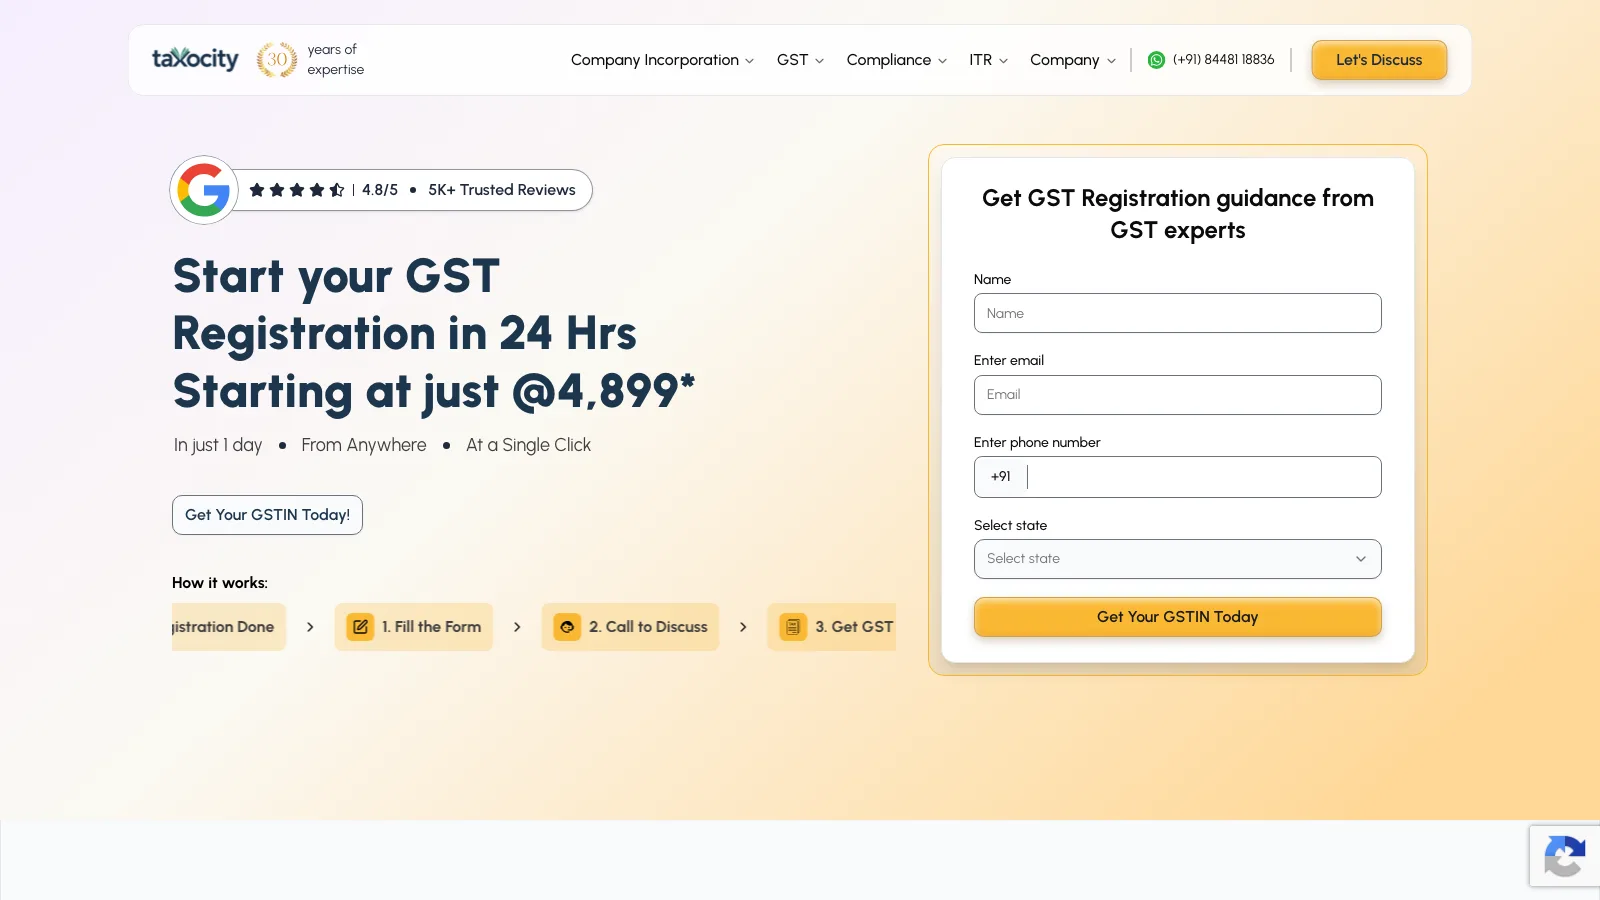Click the phone number (+91) 84481 18836
Image resolution: width=1600 pixels, height=900 pixels.
tap(1223, 60)
